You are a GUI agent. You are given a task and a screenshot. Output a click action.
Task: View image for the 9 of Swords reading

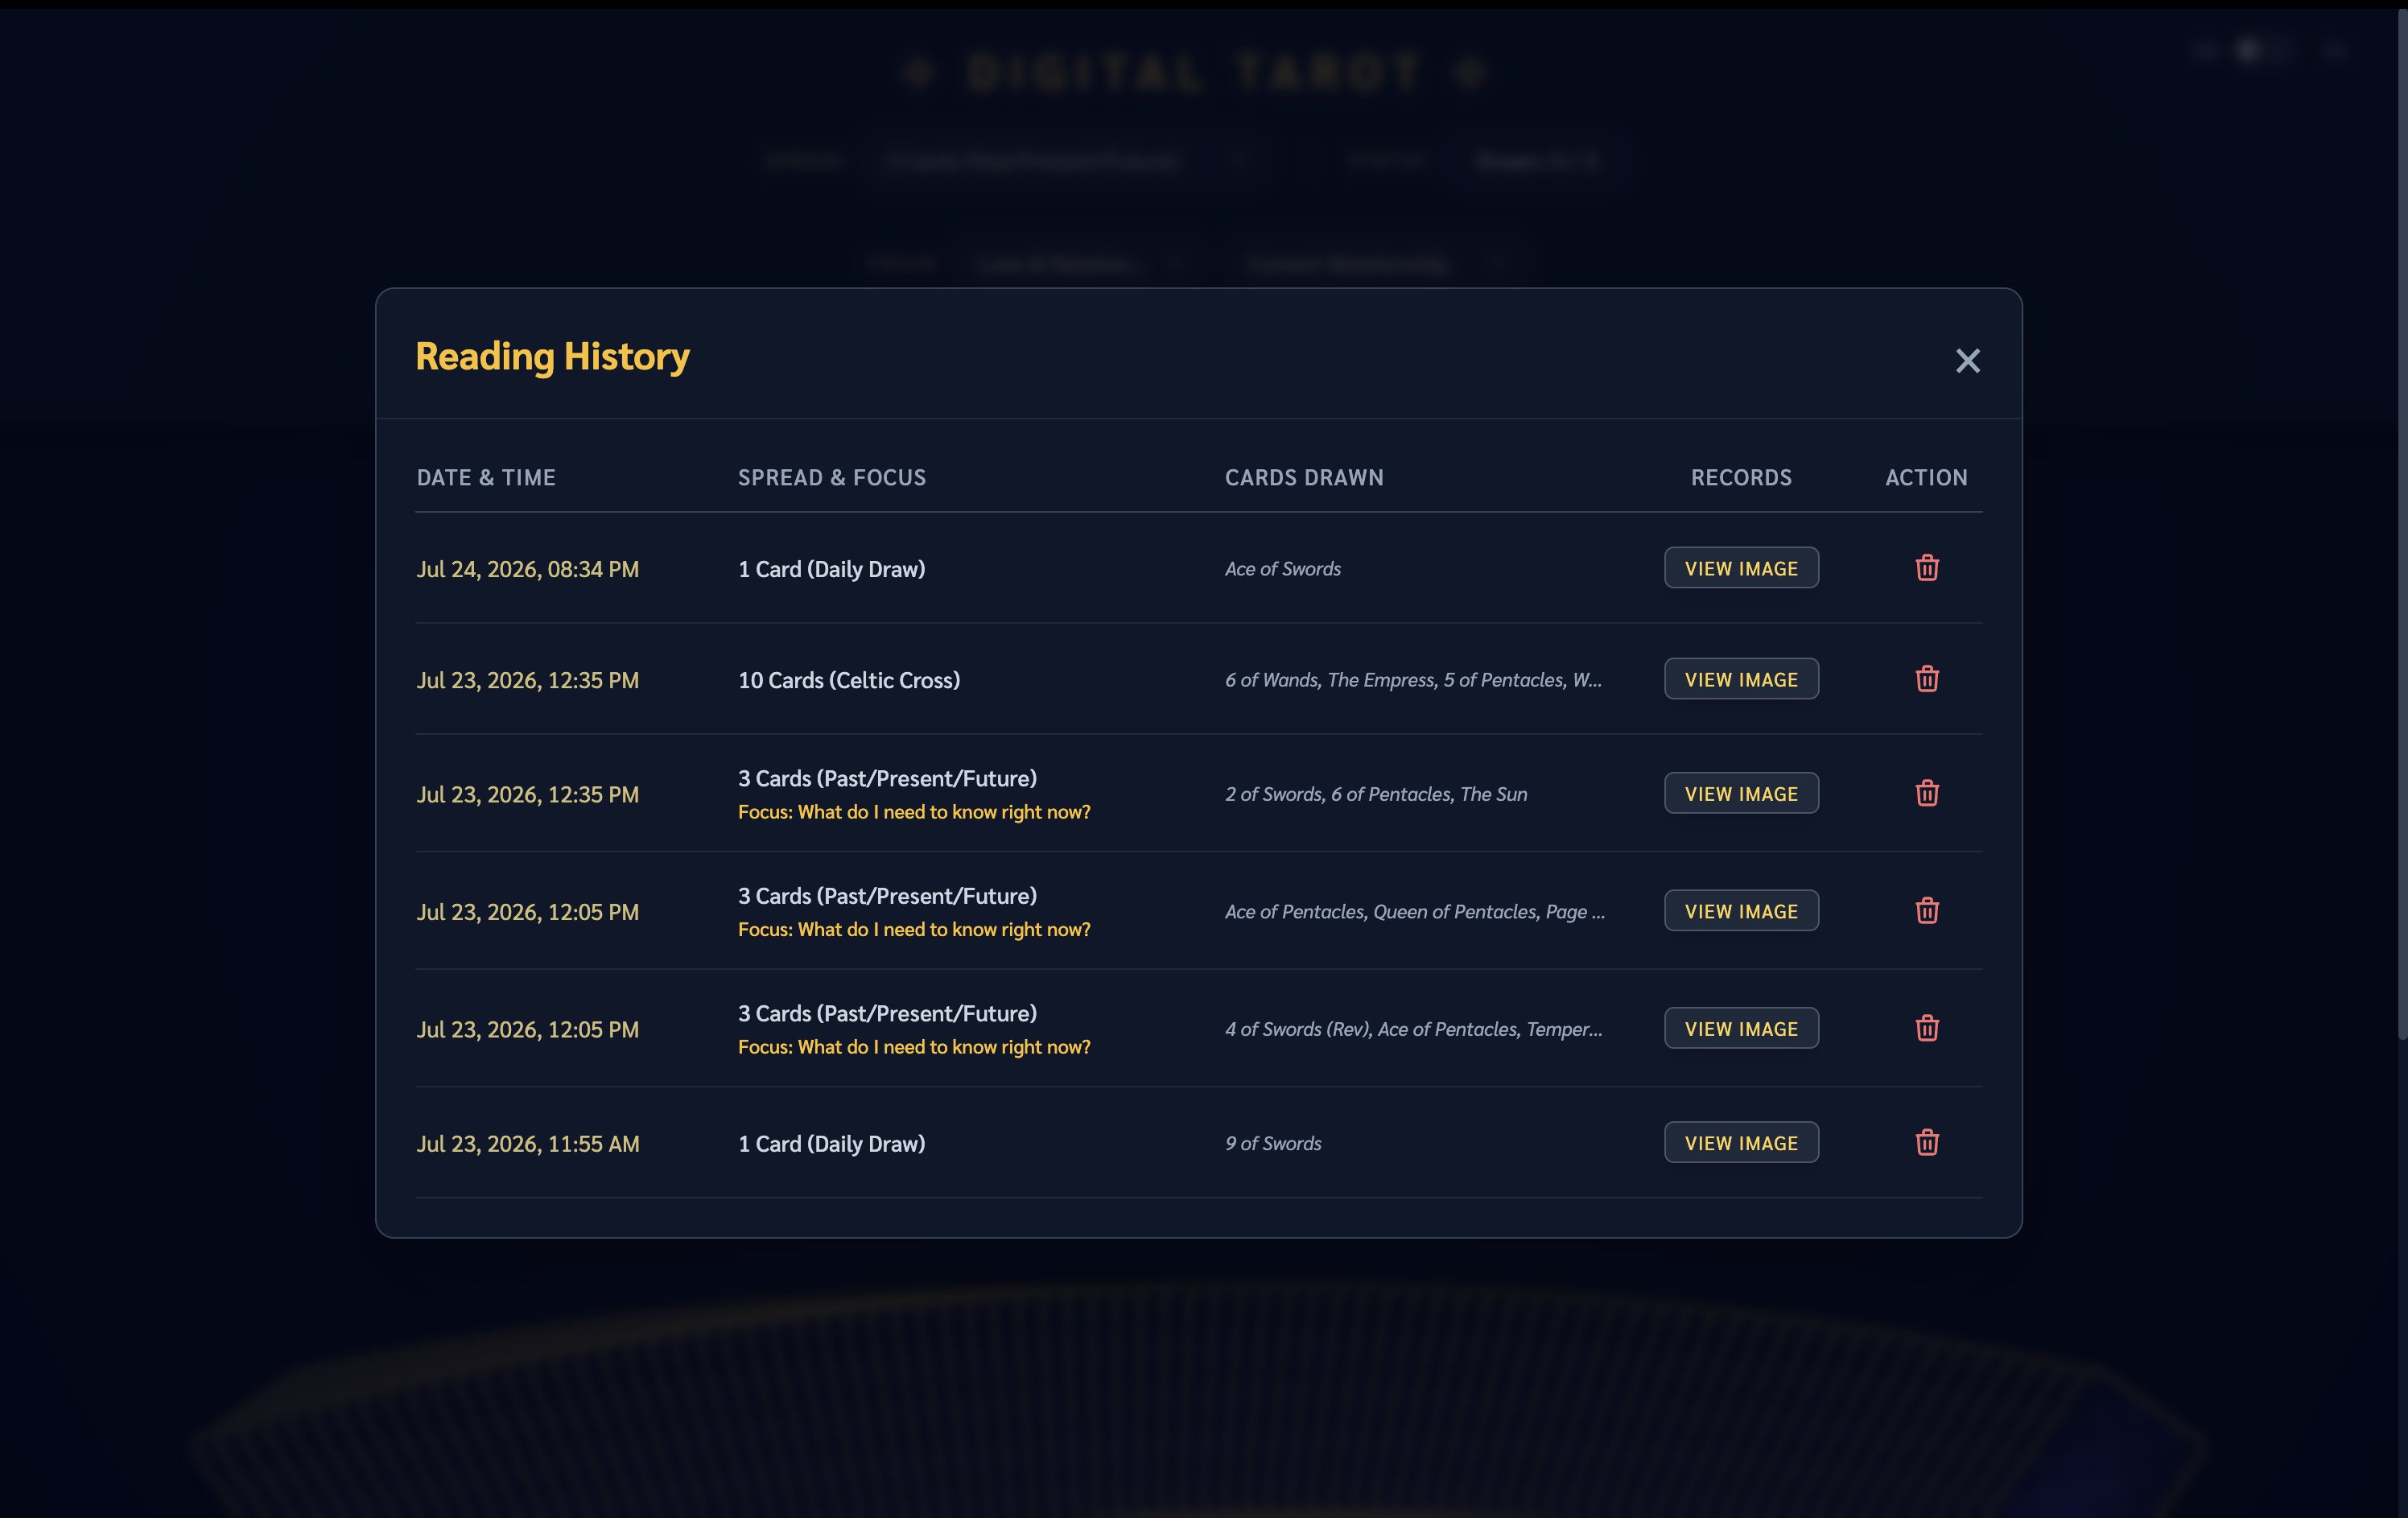tap(1741, 1142)
